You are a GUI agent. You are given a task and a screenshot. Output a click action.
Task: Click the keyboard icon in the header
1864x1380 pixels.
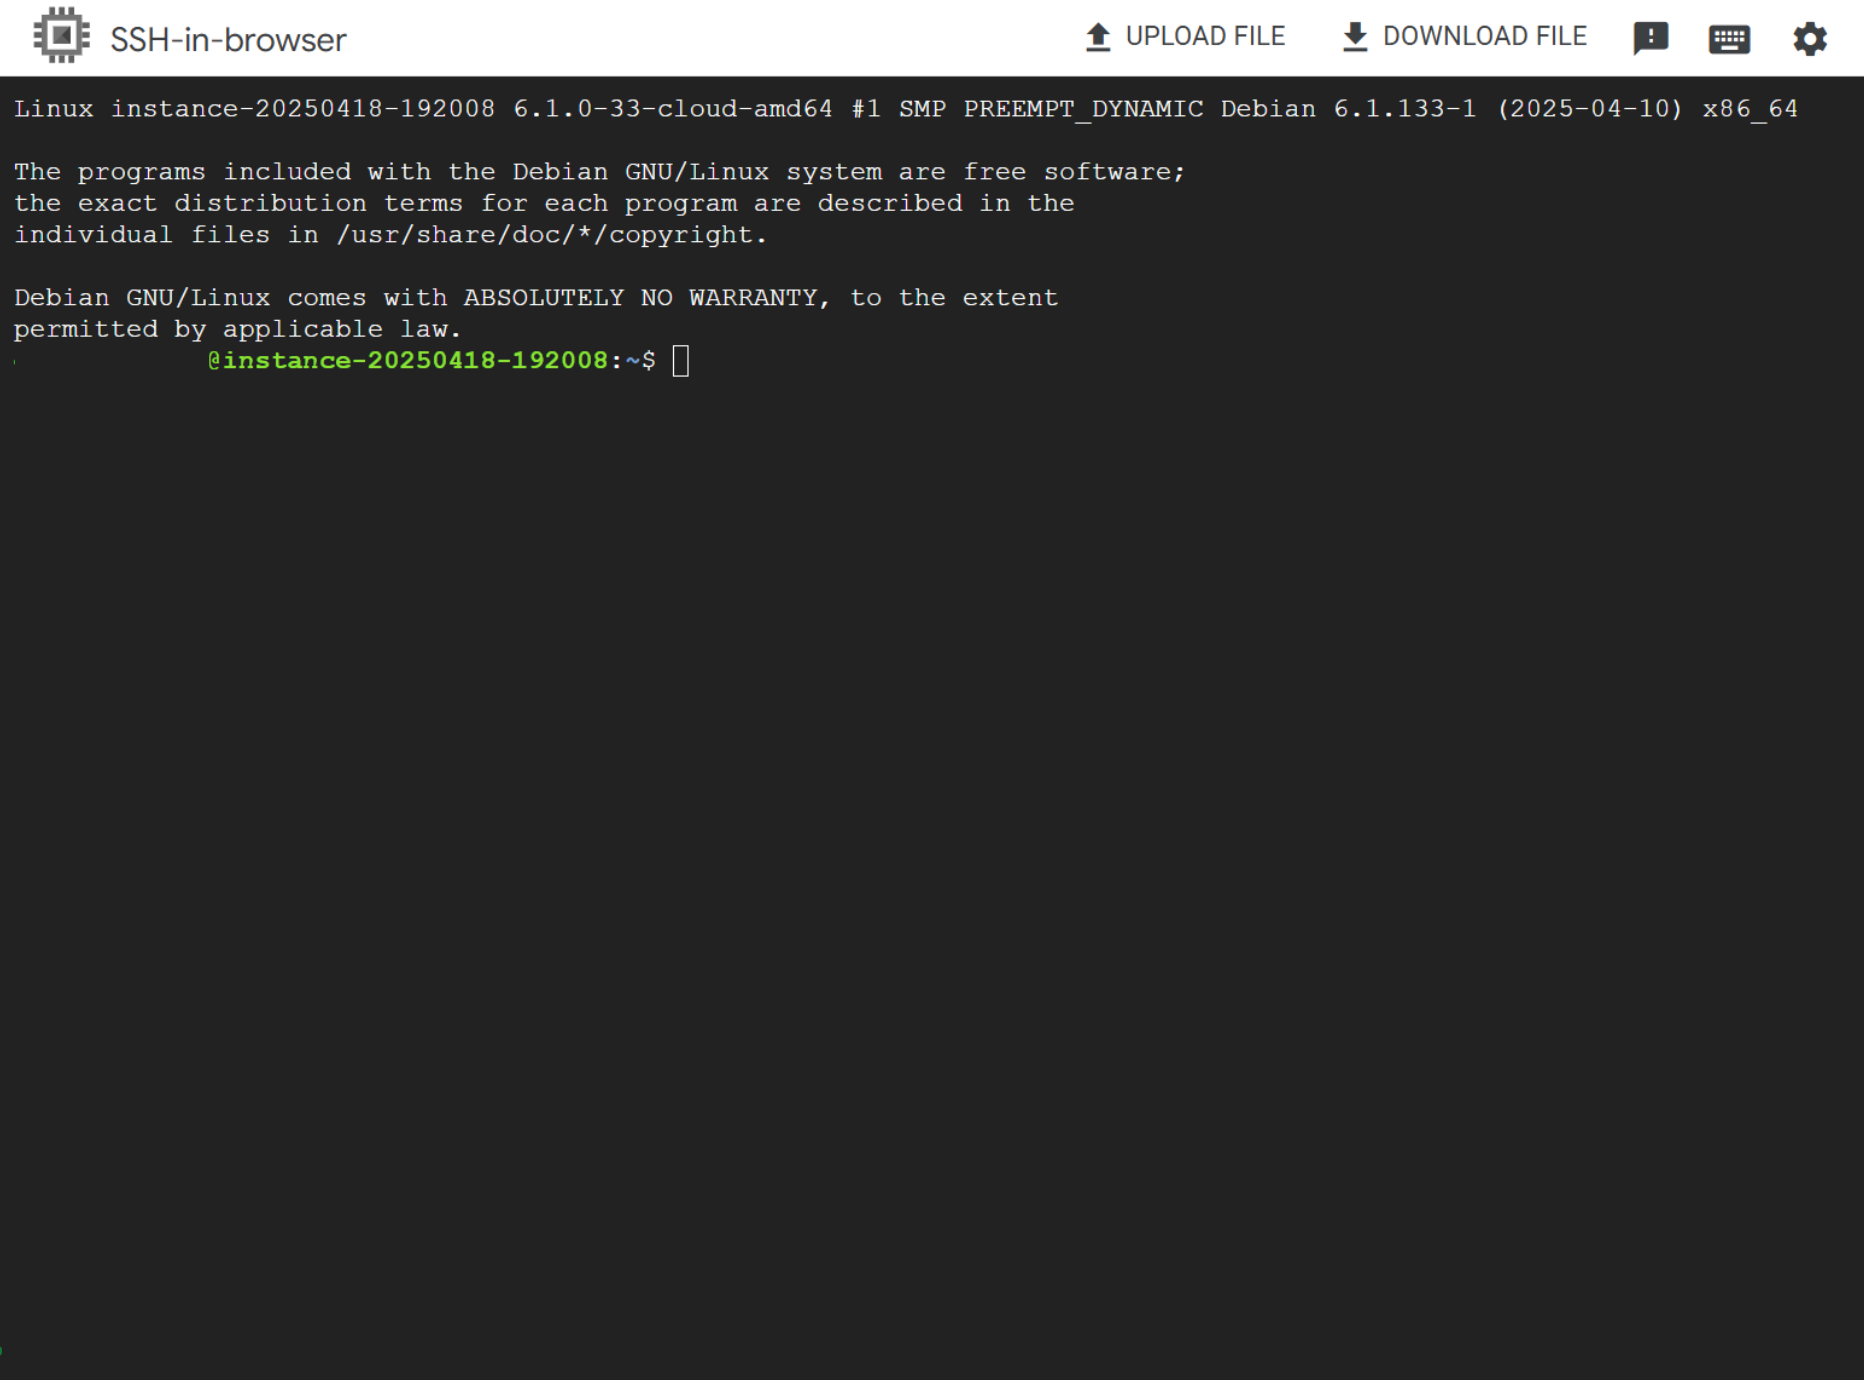(x=1729, y=39)
